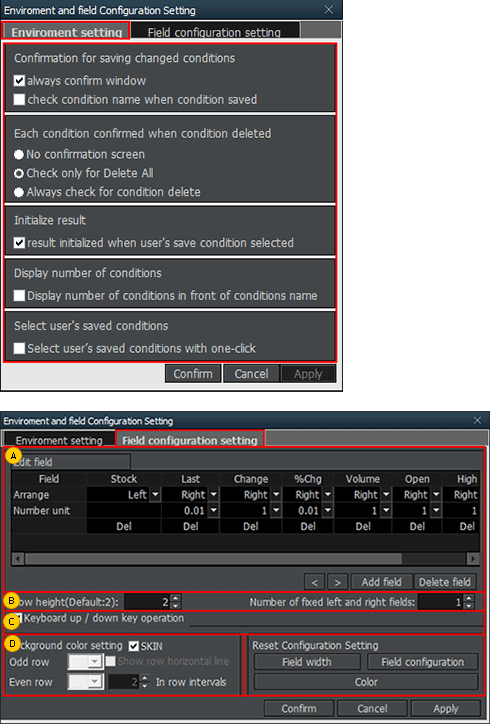This screenshot has height=724, width=490.
Task: Increase number of fixed fields with stepper
Action: coord(469,598)
